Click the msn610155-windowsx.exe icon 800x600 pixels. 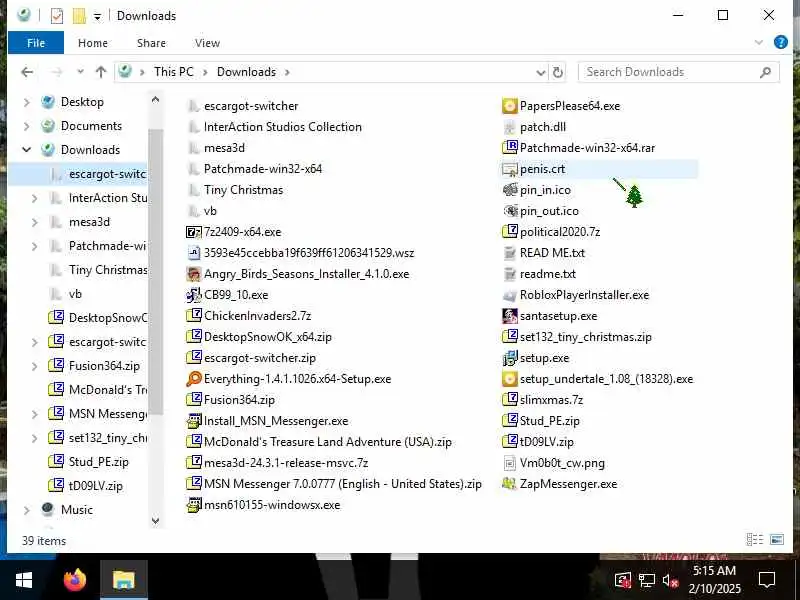tap(193, 505)
